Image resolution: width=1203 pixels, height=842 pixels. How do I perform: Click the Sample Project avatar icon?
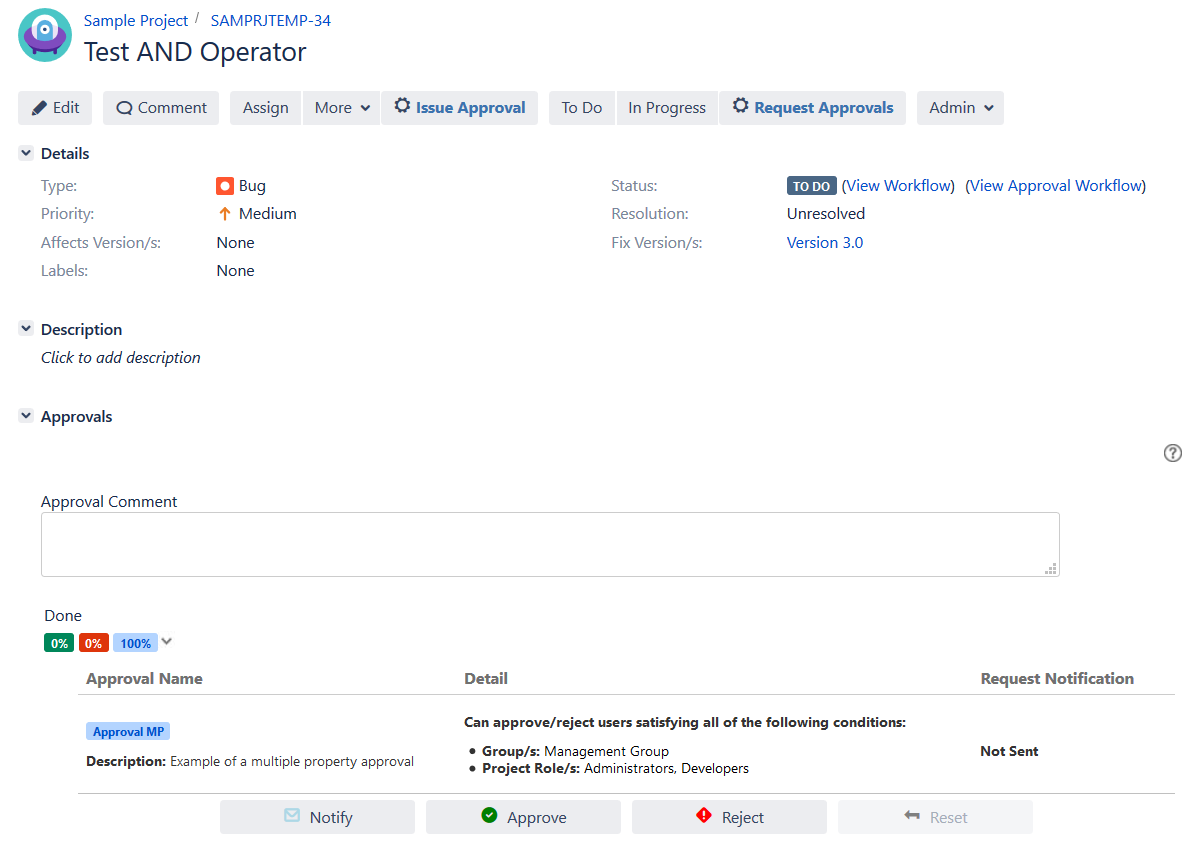(x=45, y=36)
